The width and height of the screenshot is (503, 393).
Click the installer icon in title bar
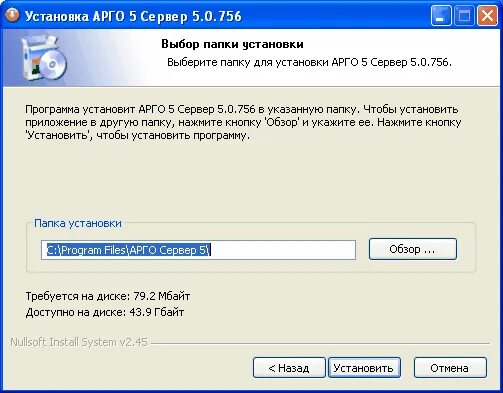12,15
